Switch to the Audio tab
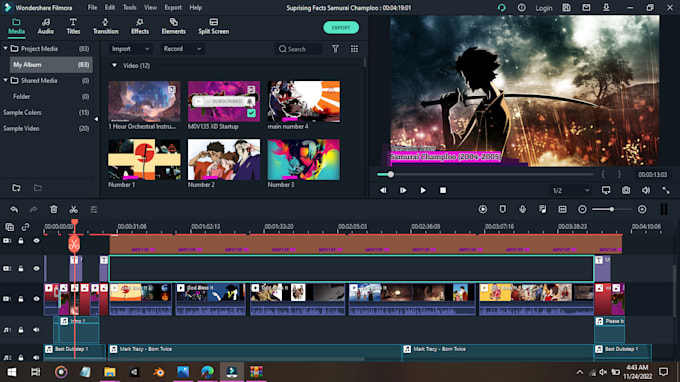 point(46,26)
